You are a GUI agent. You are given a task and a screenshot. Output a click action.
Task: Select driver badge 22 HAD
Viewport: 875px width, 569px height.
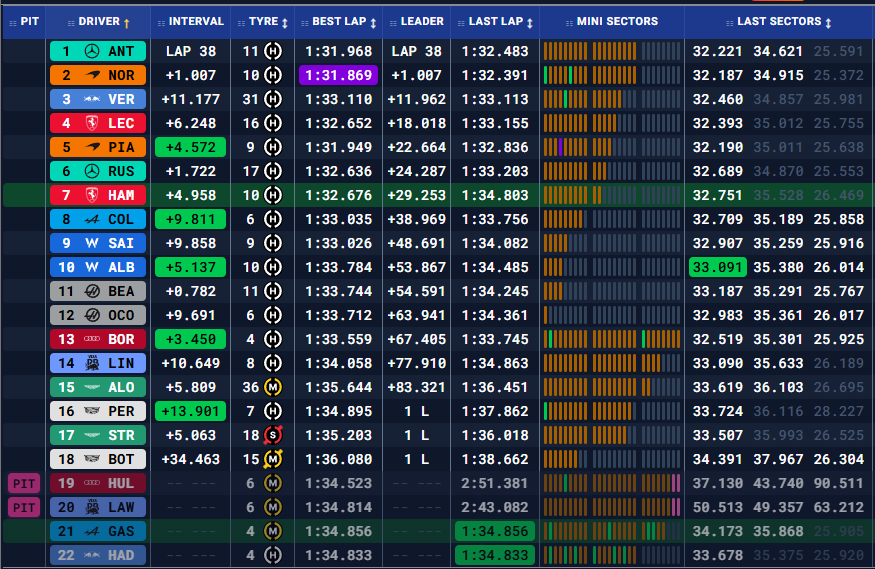click(x=98, y=555)
